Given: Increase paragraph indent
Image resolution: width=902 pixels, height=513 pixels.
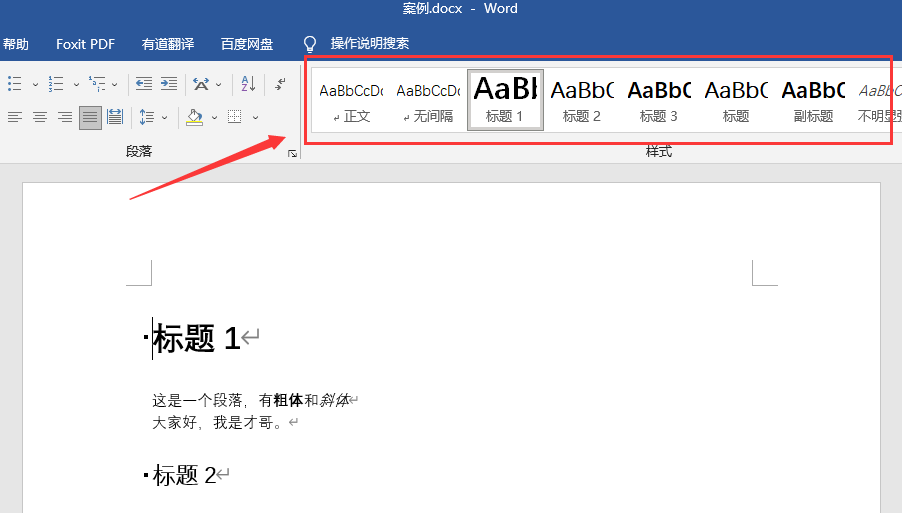Looking at the screenshot, I should point(169,84).
